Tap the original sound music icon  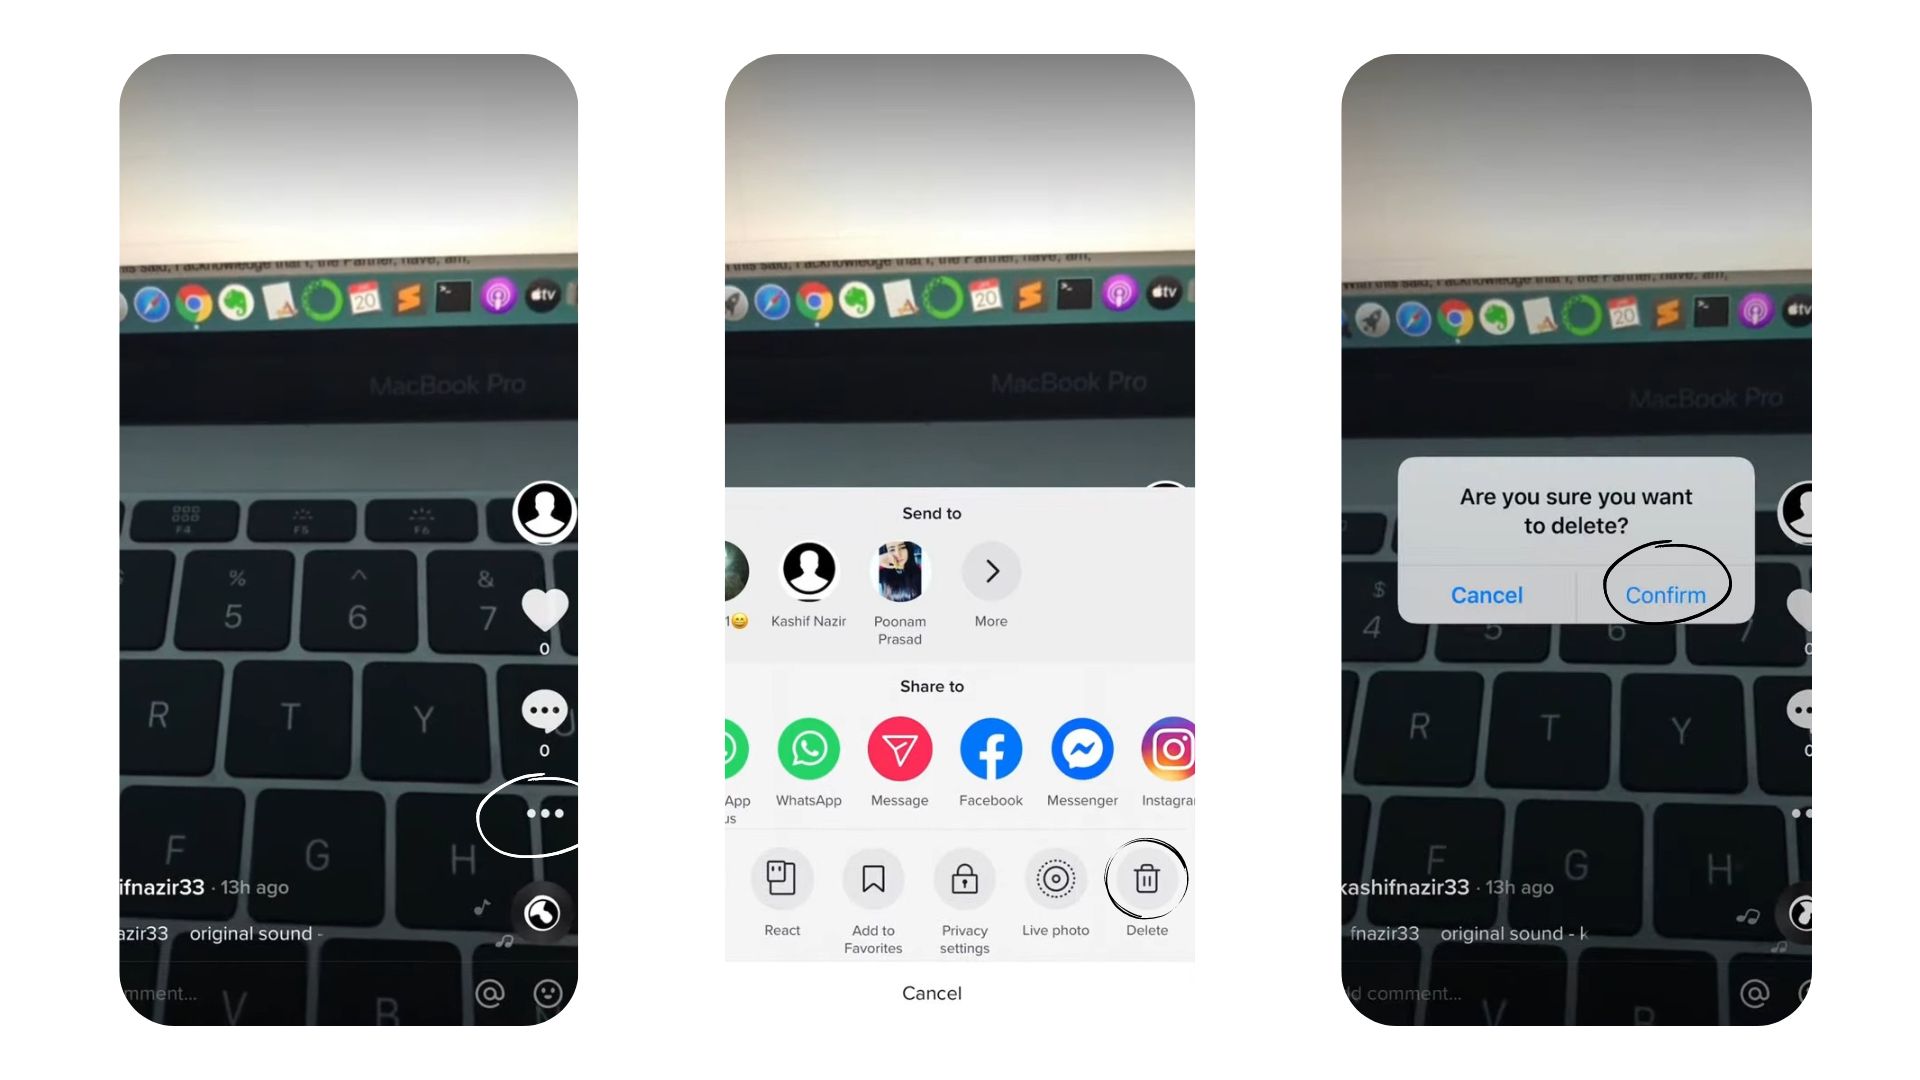pos(545,911)
